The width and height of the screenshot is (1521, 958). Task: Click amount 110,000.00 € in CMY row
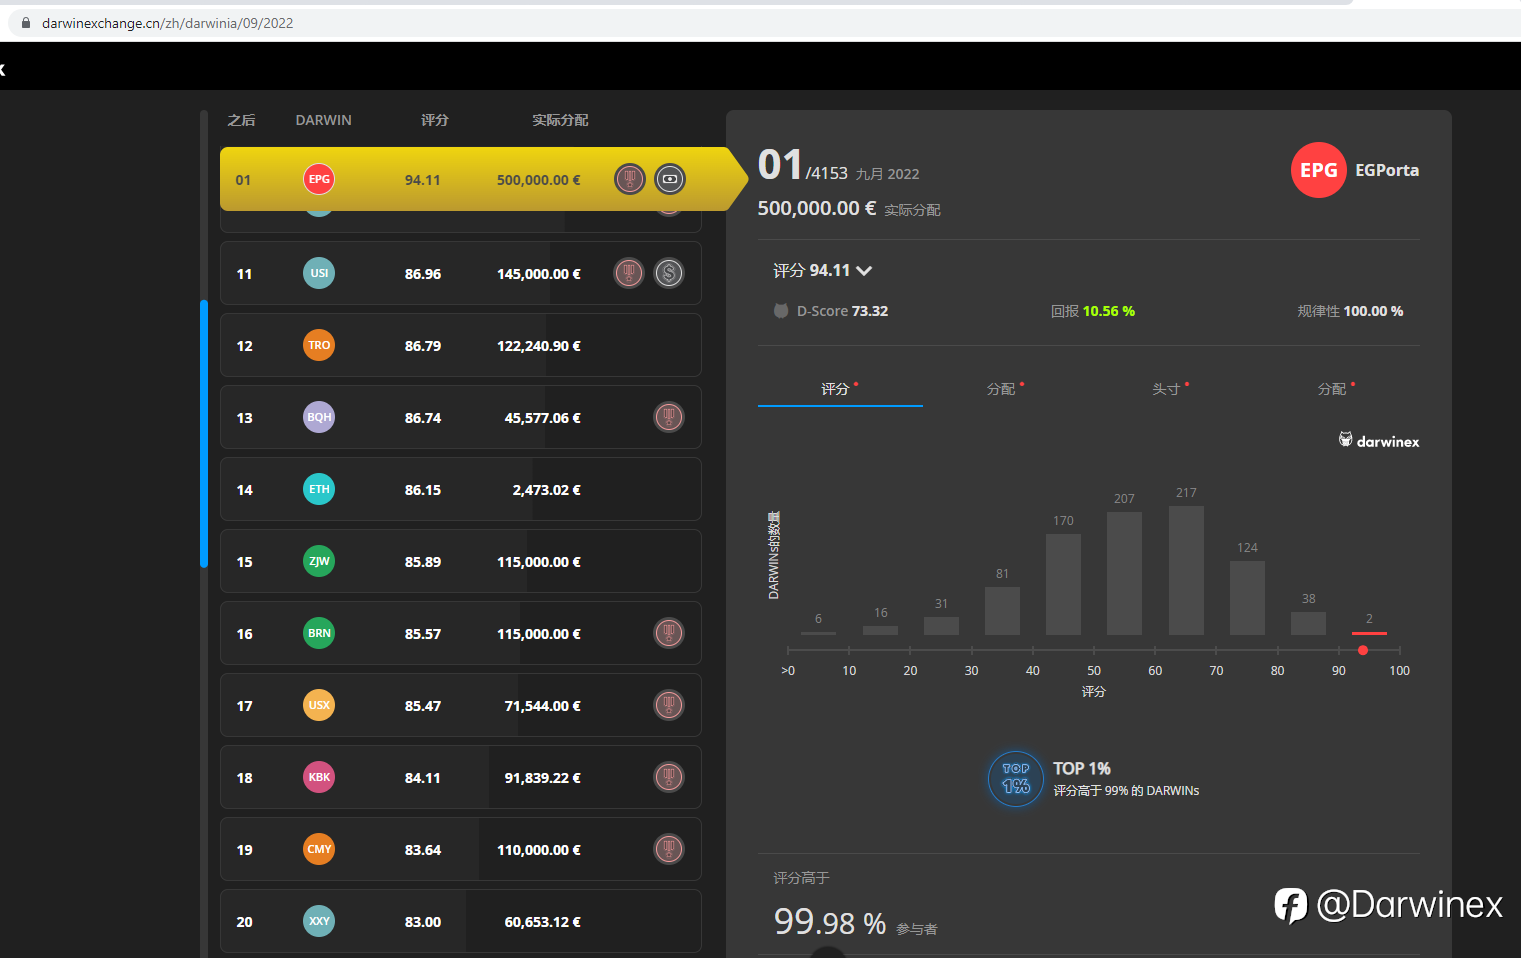pyautogui.click(x=539, y=850)
